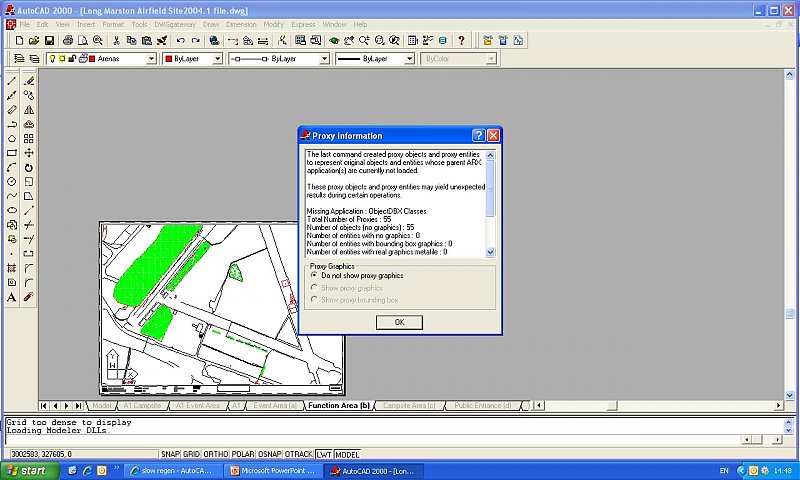This screenshot has height=480, width=800.
Task: Select the Circle draw tool
Action: tap(12, 182)
